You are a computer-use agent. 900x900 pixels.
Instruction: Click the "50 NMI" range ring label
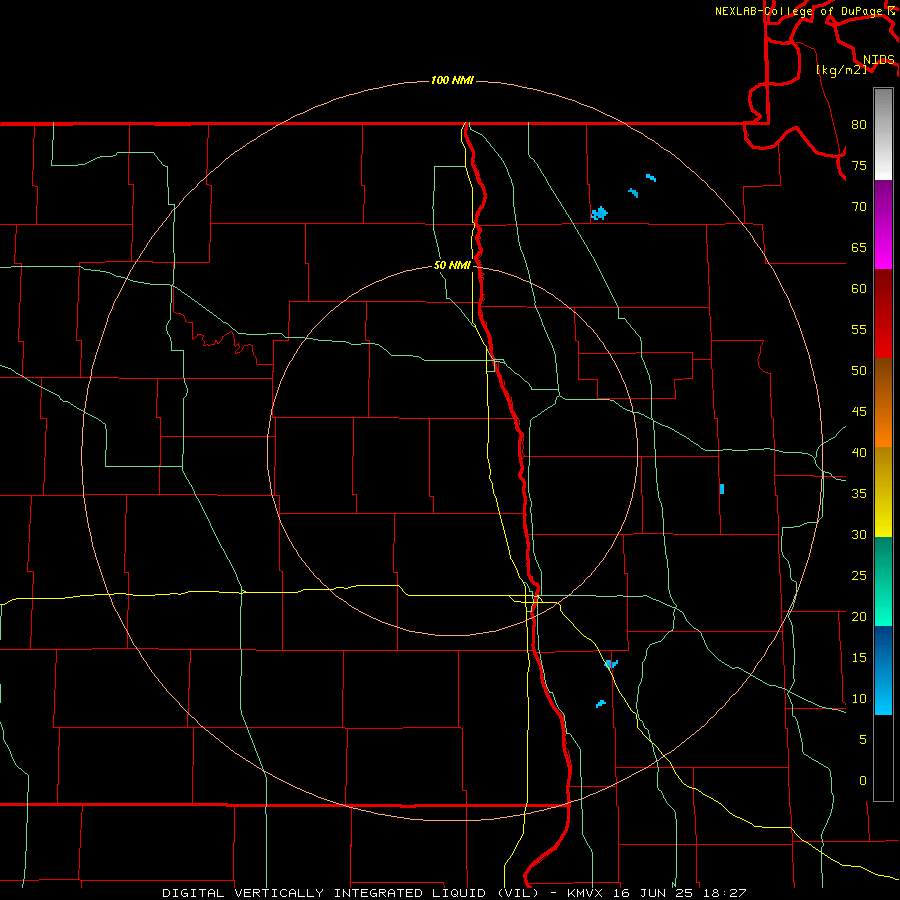tap(452, 265)
